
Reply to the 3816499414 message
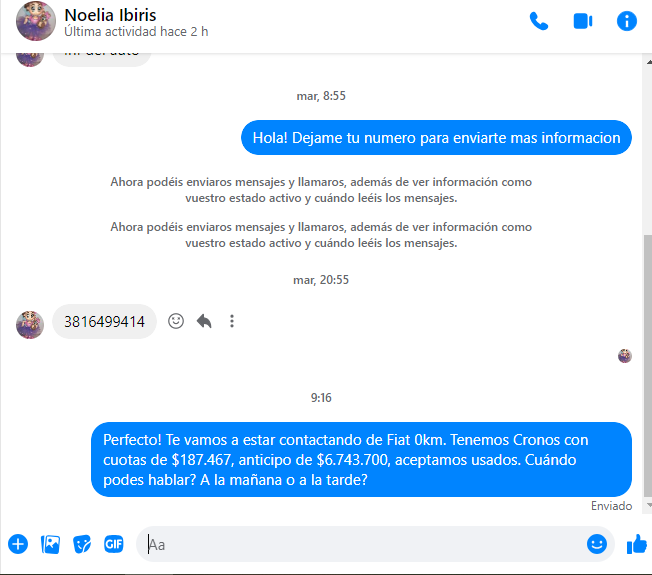(x=204, y=321)
